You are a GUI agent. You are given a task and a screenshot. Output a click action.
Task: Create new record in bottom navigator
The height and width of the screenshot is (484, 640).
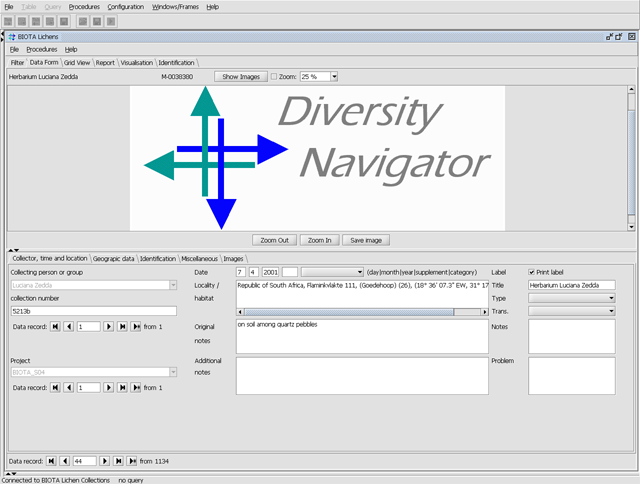coord(132,461)
